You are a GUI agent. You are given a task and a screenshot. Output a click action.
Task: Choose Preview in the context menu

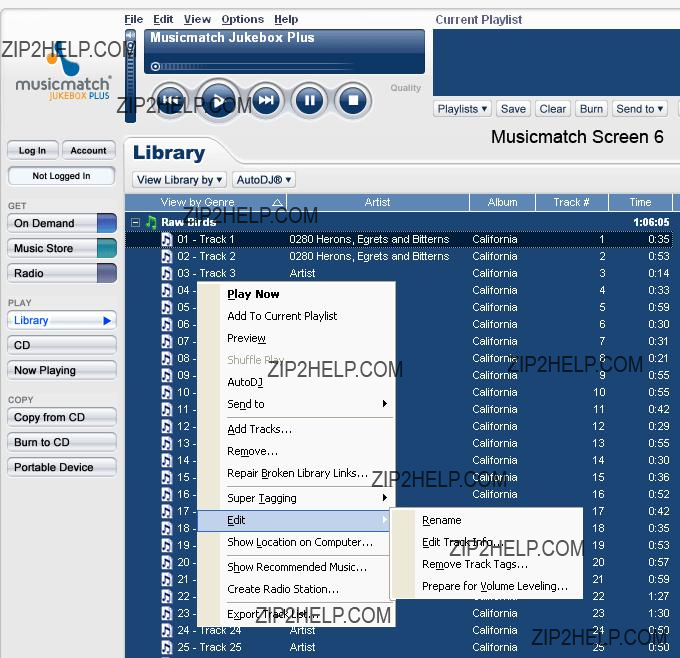point(296,338)
